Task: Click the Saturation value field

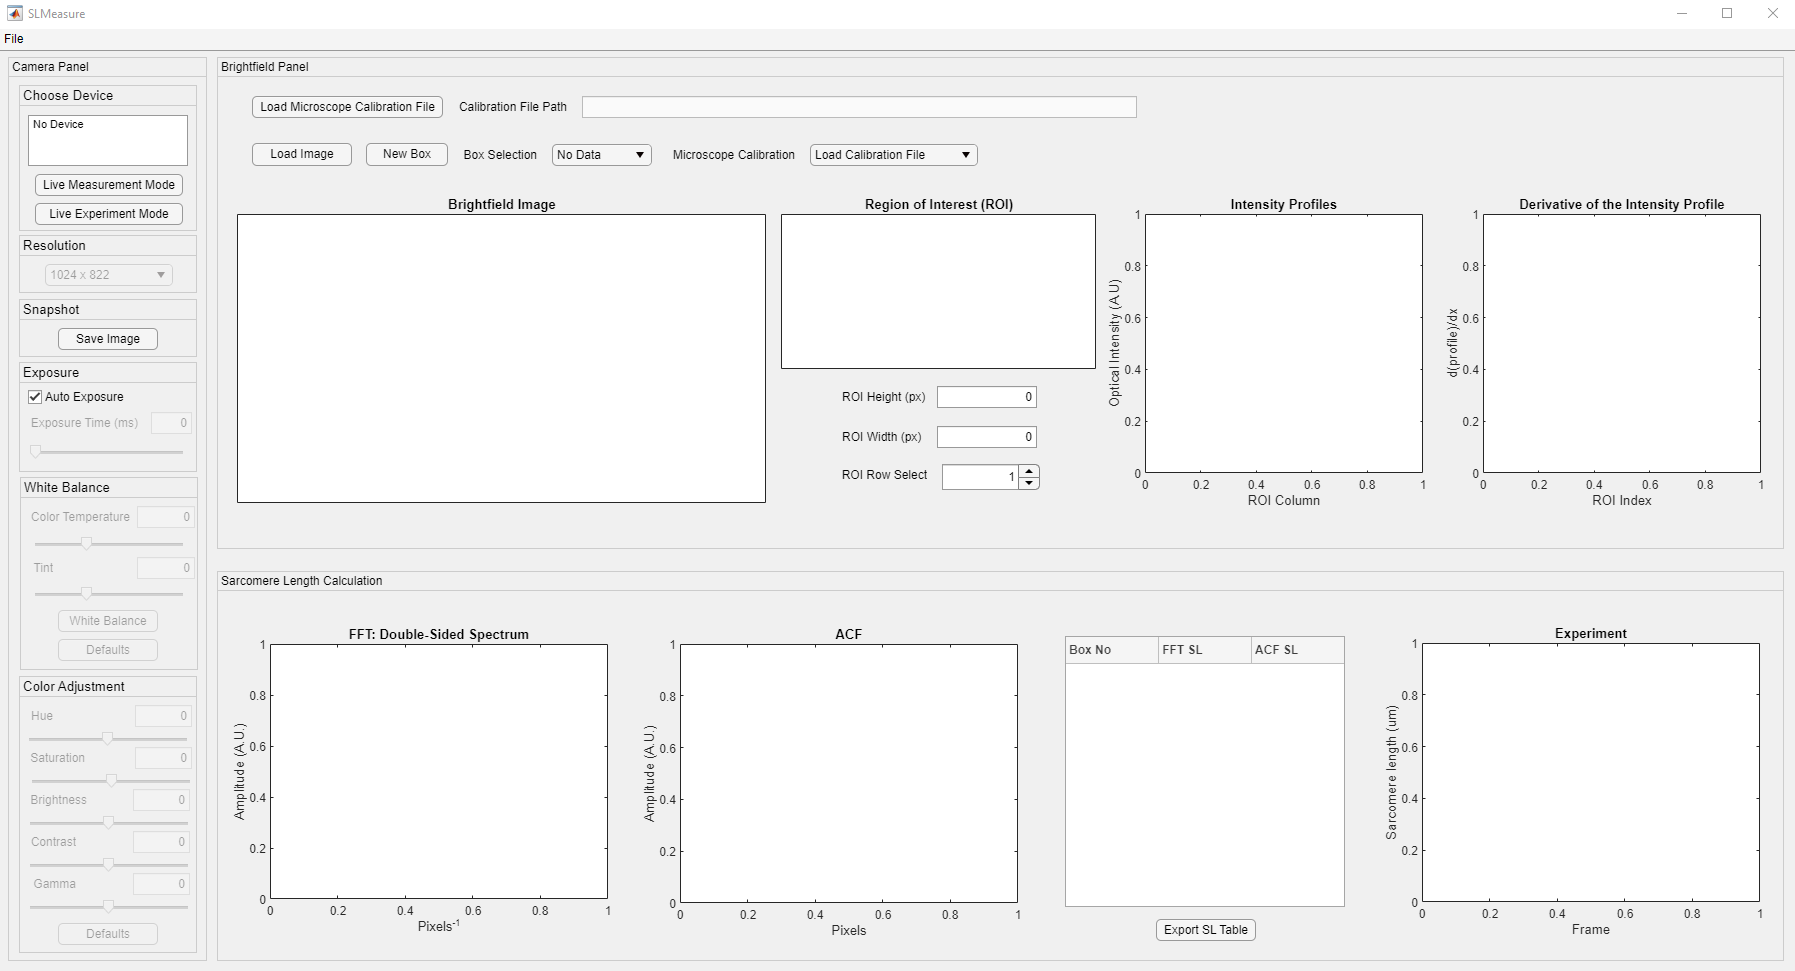Action: tap(163, 758)
